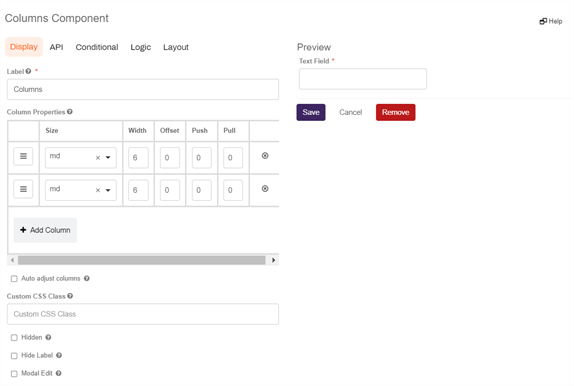Open the Conditional tab
Screen dimensions: 574x386
tap(97, 47)
